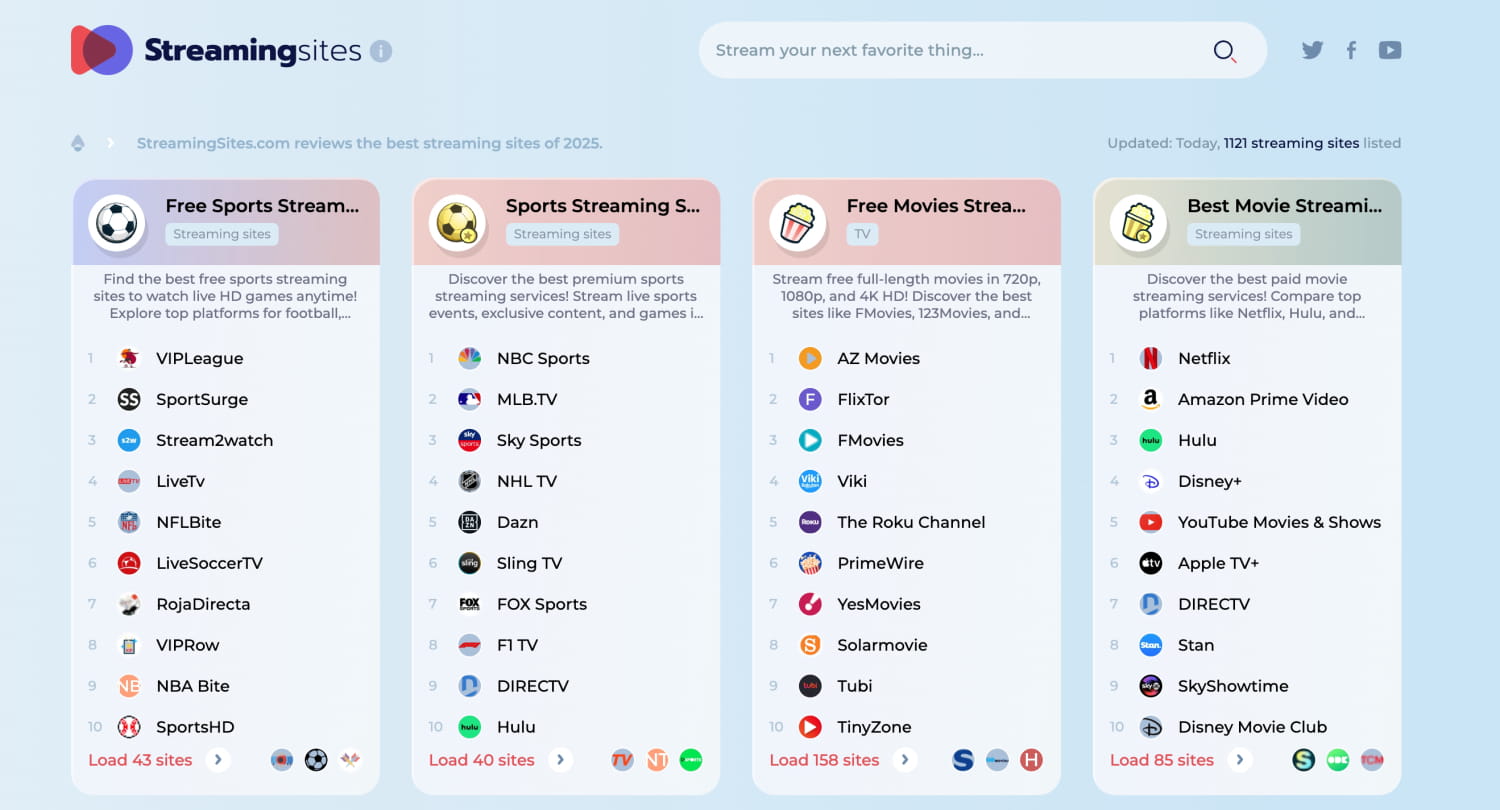Expand Load 43 sites arrow
The height and width of the screenshot is (810, 1500).
point(218,760)
